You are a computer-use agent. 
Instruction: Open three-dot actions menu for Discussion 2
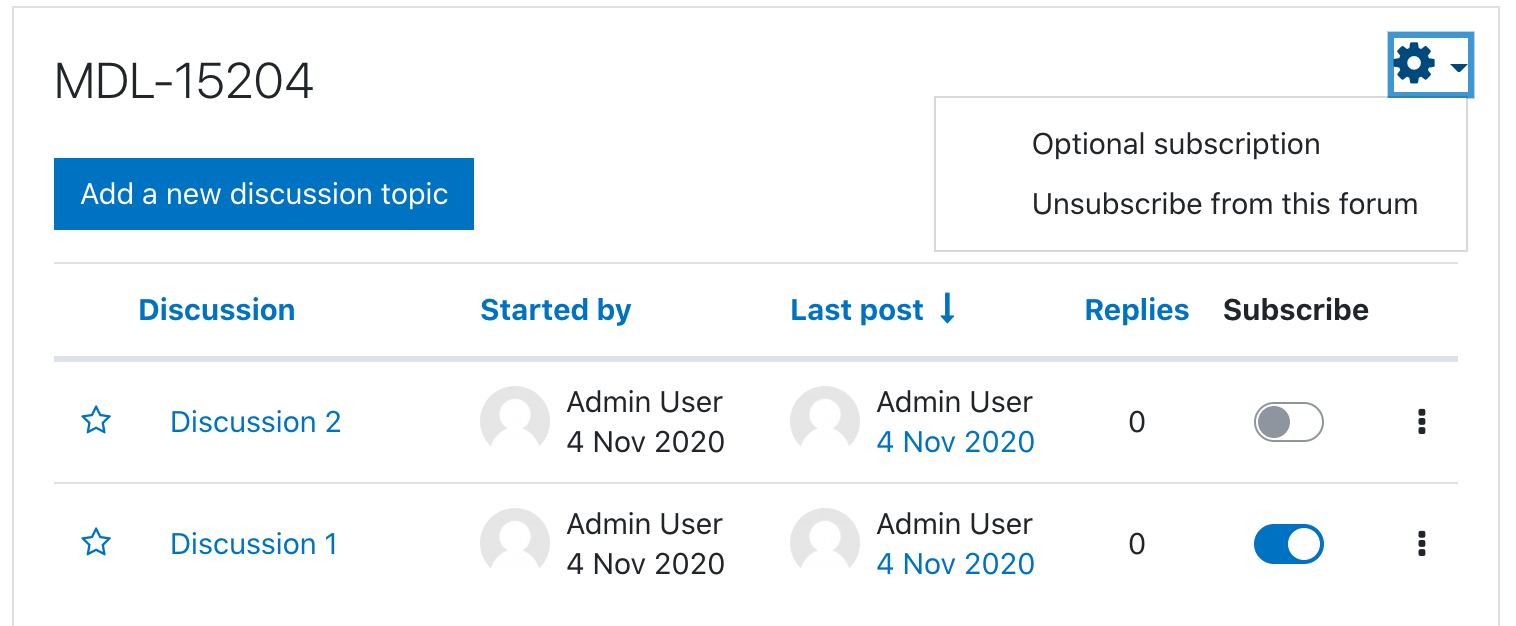point(1421,422)
